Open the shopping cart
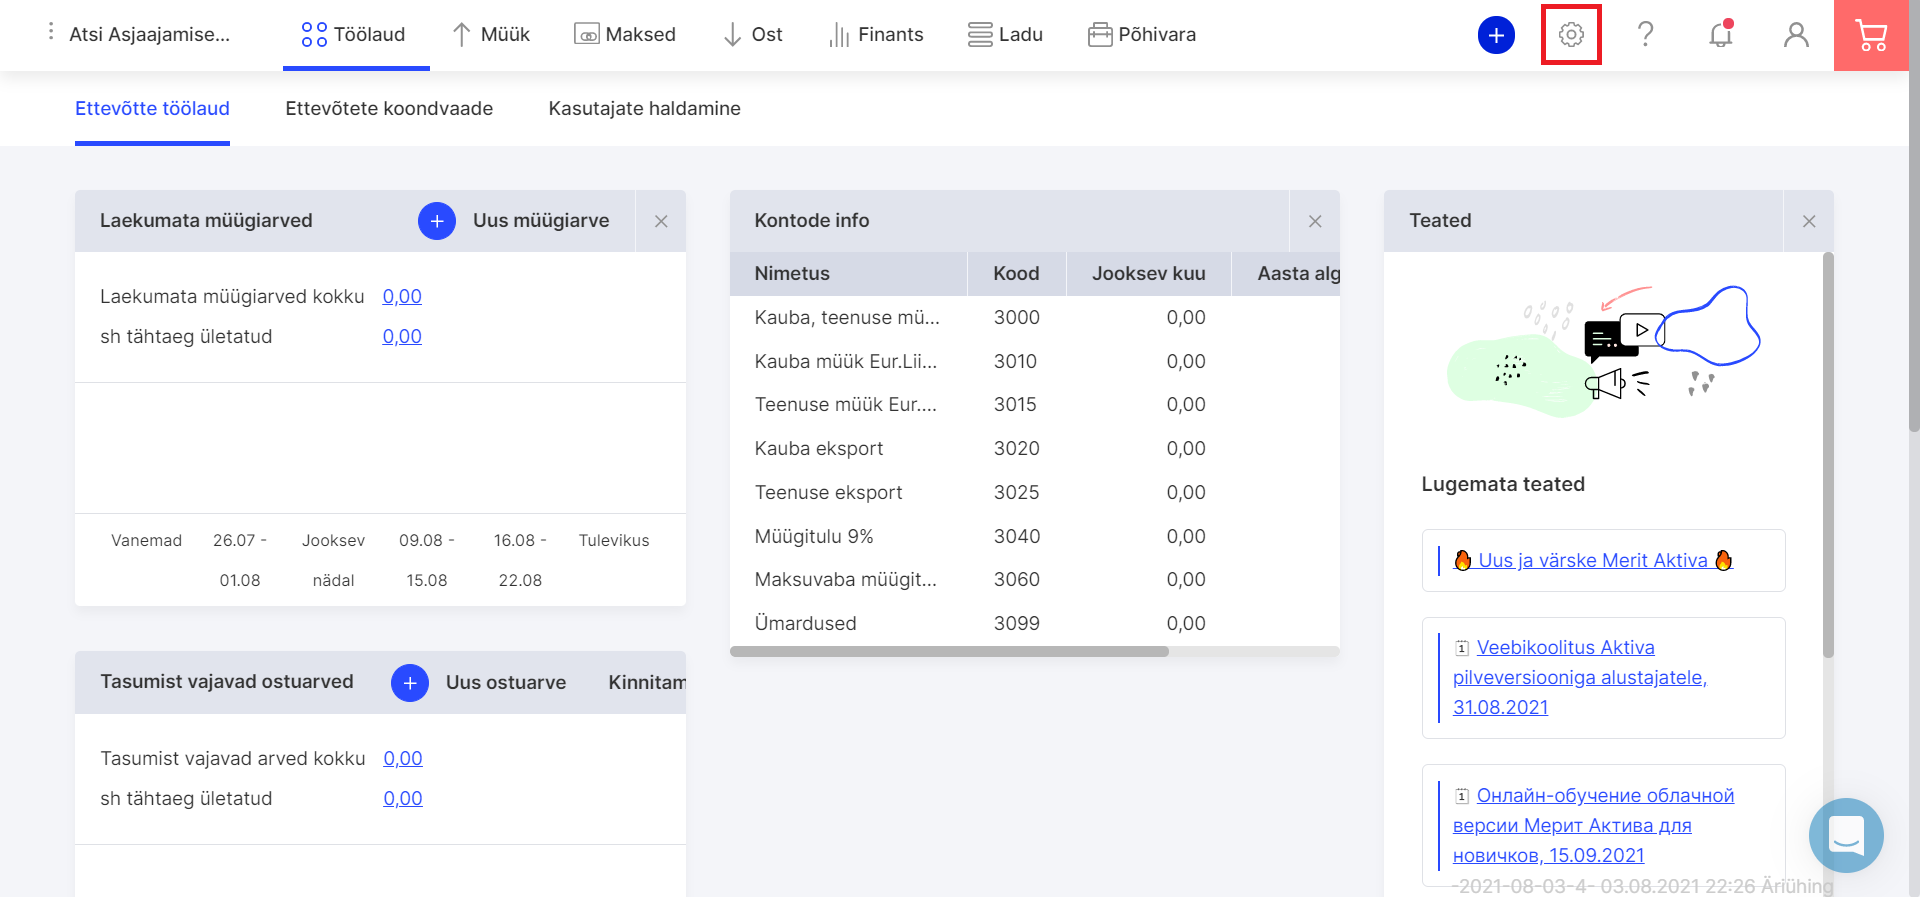This screenshot has height=897, width=1920. click(x=1871, y=35)
